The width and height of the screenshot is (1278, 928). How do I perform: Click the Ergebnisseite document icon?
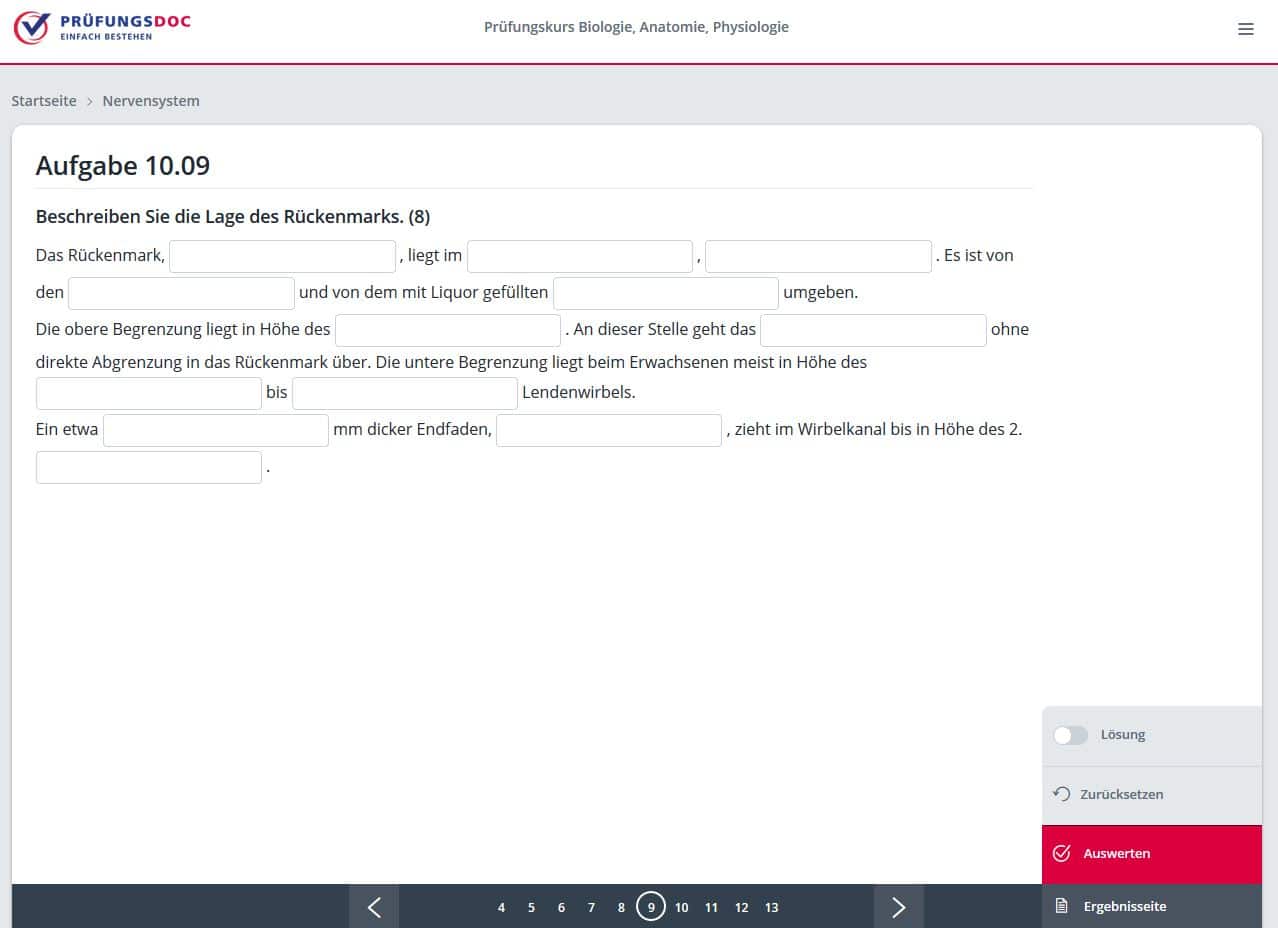pos(1062,907)
